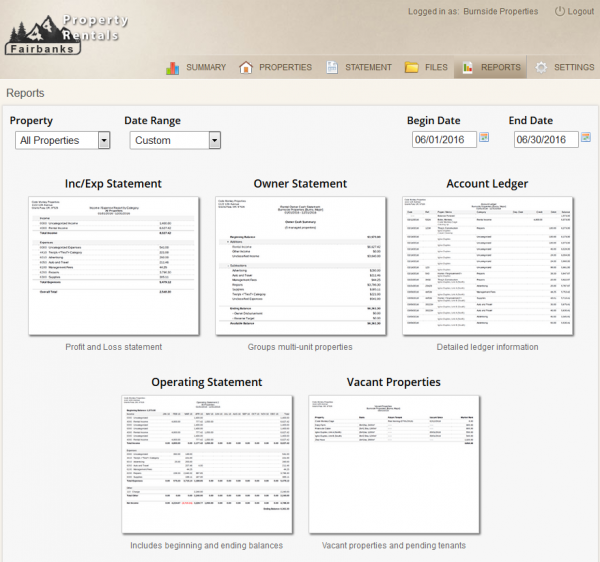Screen dimensions: 600x562
Task: Click the Files folder icon
Action: coord(411,68)
